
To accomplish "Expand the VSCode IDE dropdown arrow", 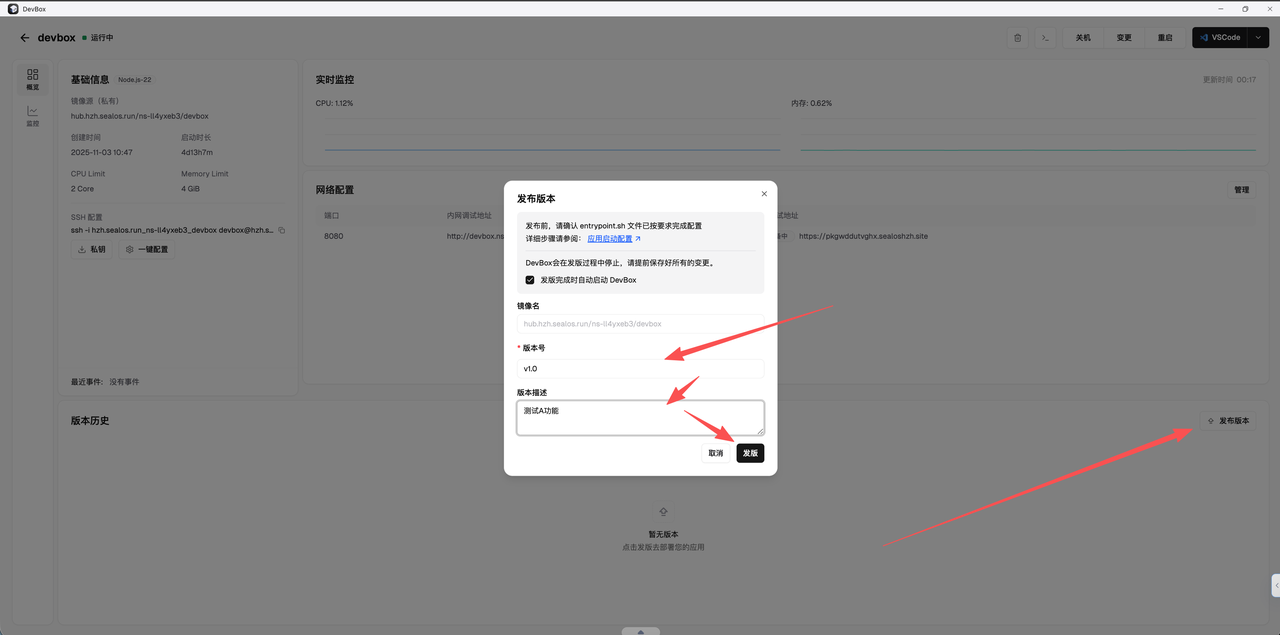I will [1258, 38].
